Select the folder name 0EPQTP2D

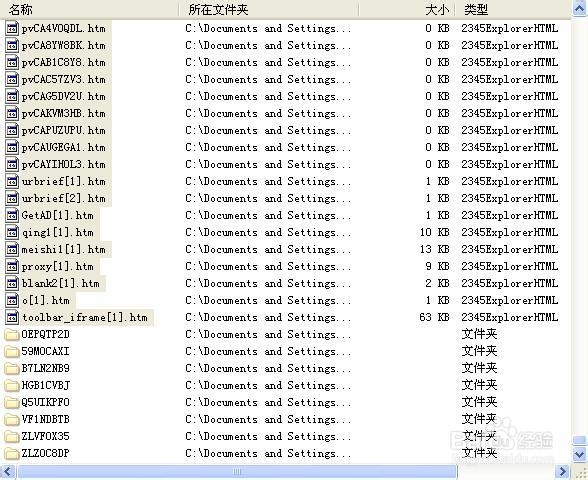pyautogui.click(x=45, y=334)
